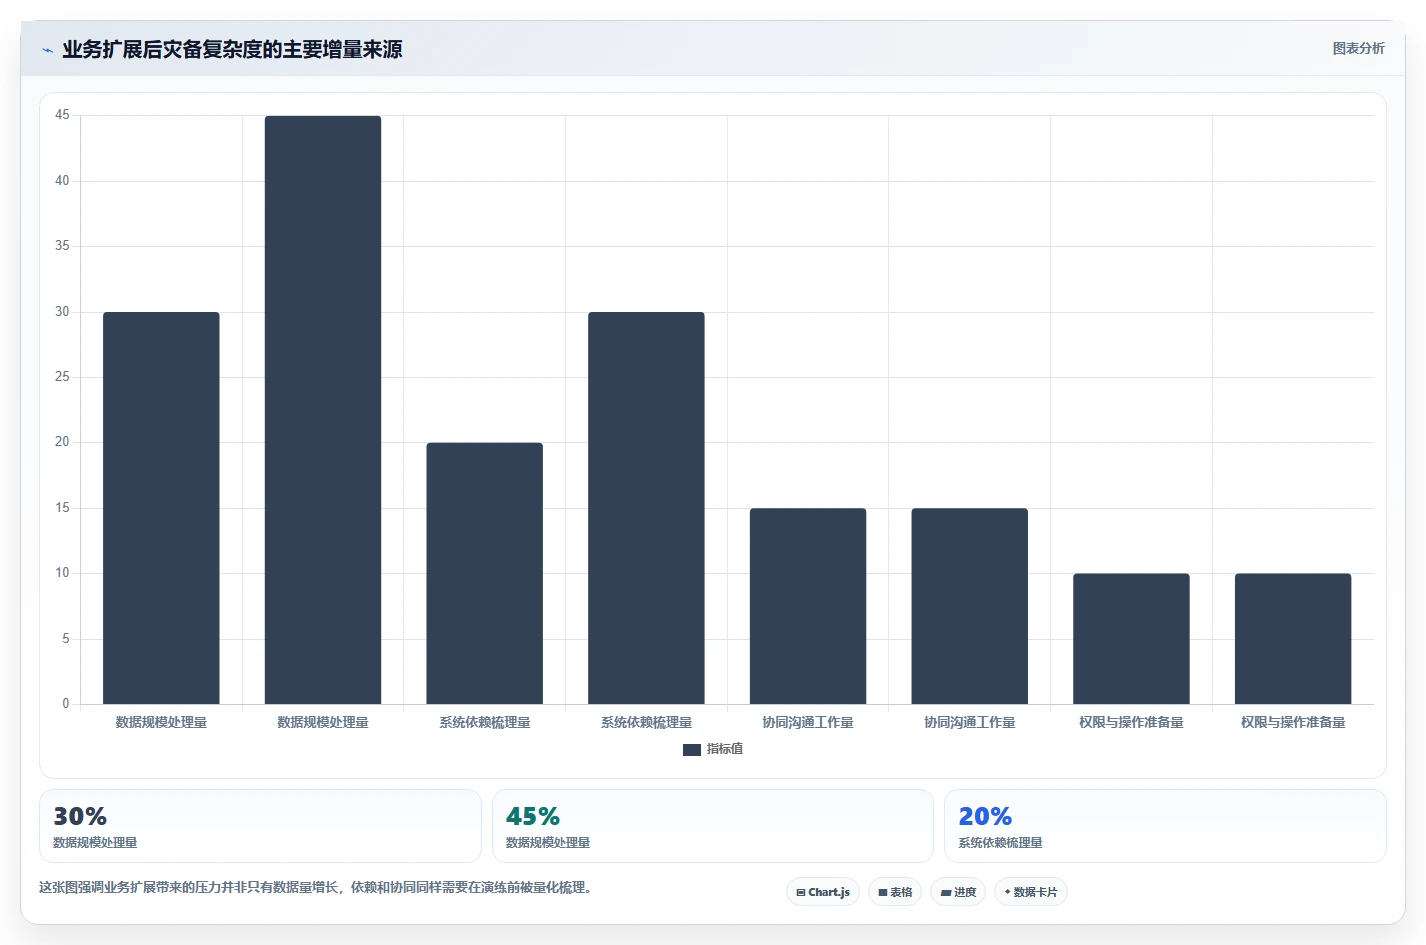Click the 系统依赖梳理量 bar valued 30
Screen dimensions: 1426x945
point(646,508)
